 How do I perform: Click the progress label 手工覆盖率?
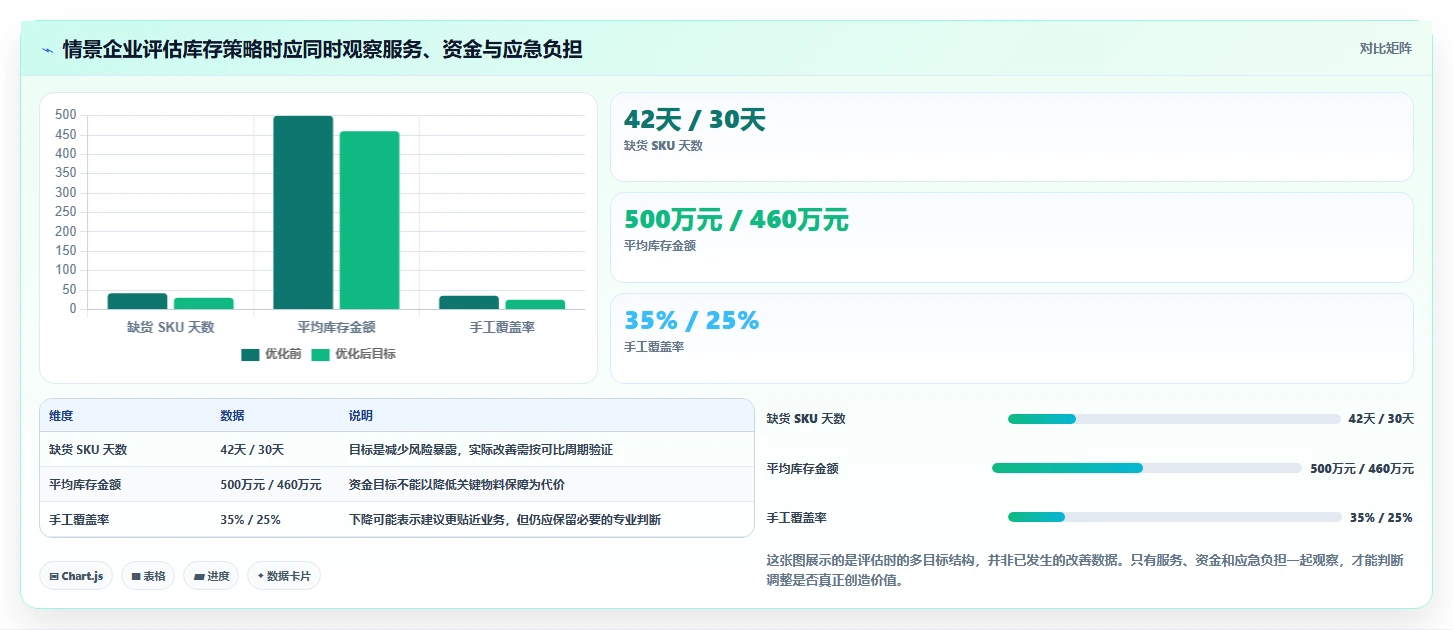coord(797,517)
